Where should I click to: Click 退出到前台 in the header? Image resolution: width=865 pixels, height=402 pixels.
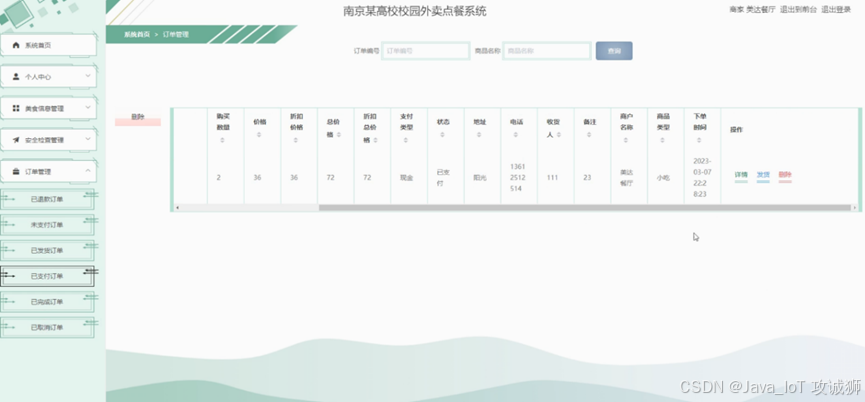[x=798, y=9]
